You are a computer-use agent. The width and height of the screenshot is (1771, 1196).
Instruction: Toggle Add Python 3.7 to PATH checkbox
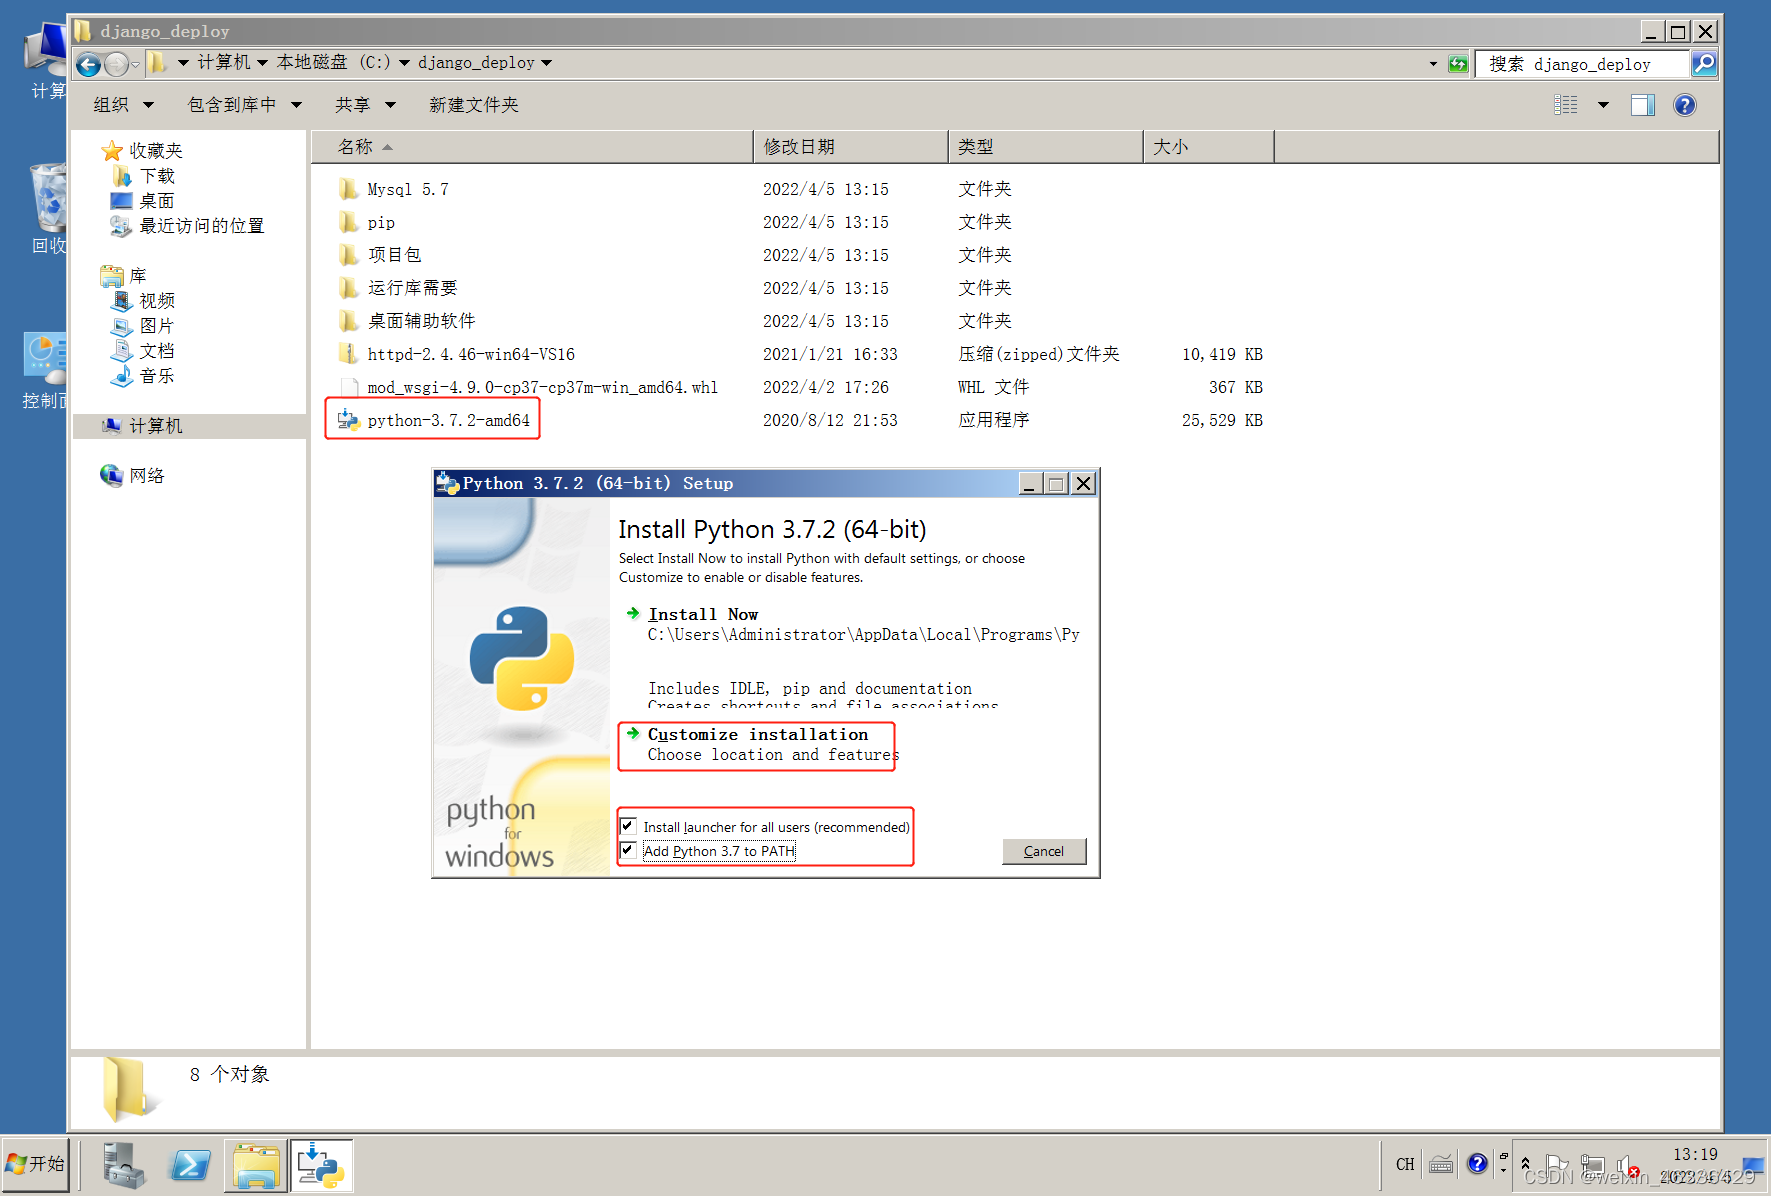628,850
